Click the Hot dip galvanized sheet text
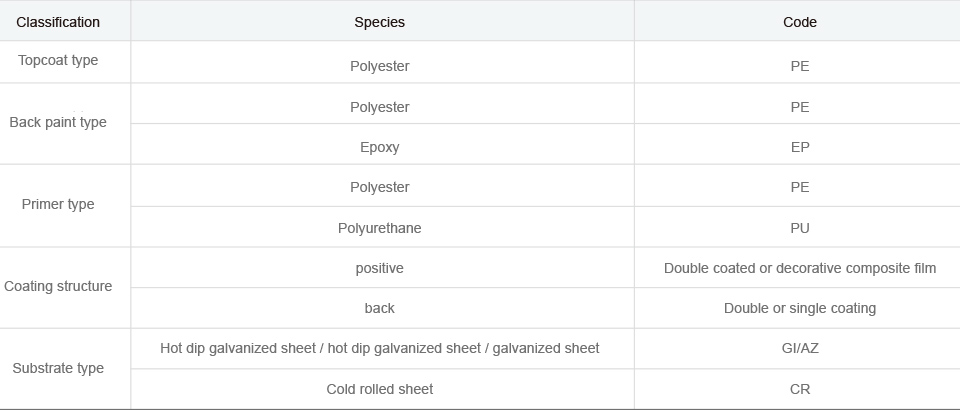960x410 pixels. tap(380, 348)
